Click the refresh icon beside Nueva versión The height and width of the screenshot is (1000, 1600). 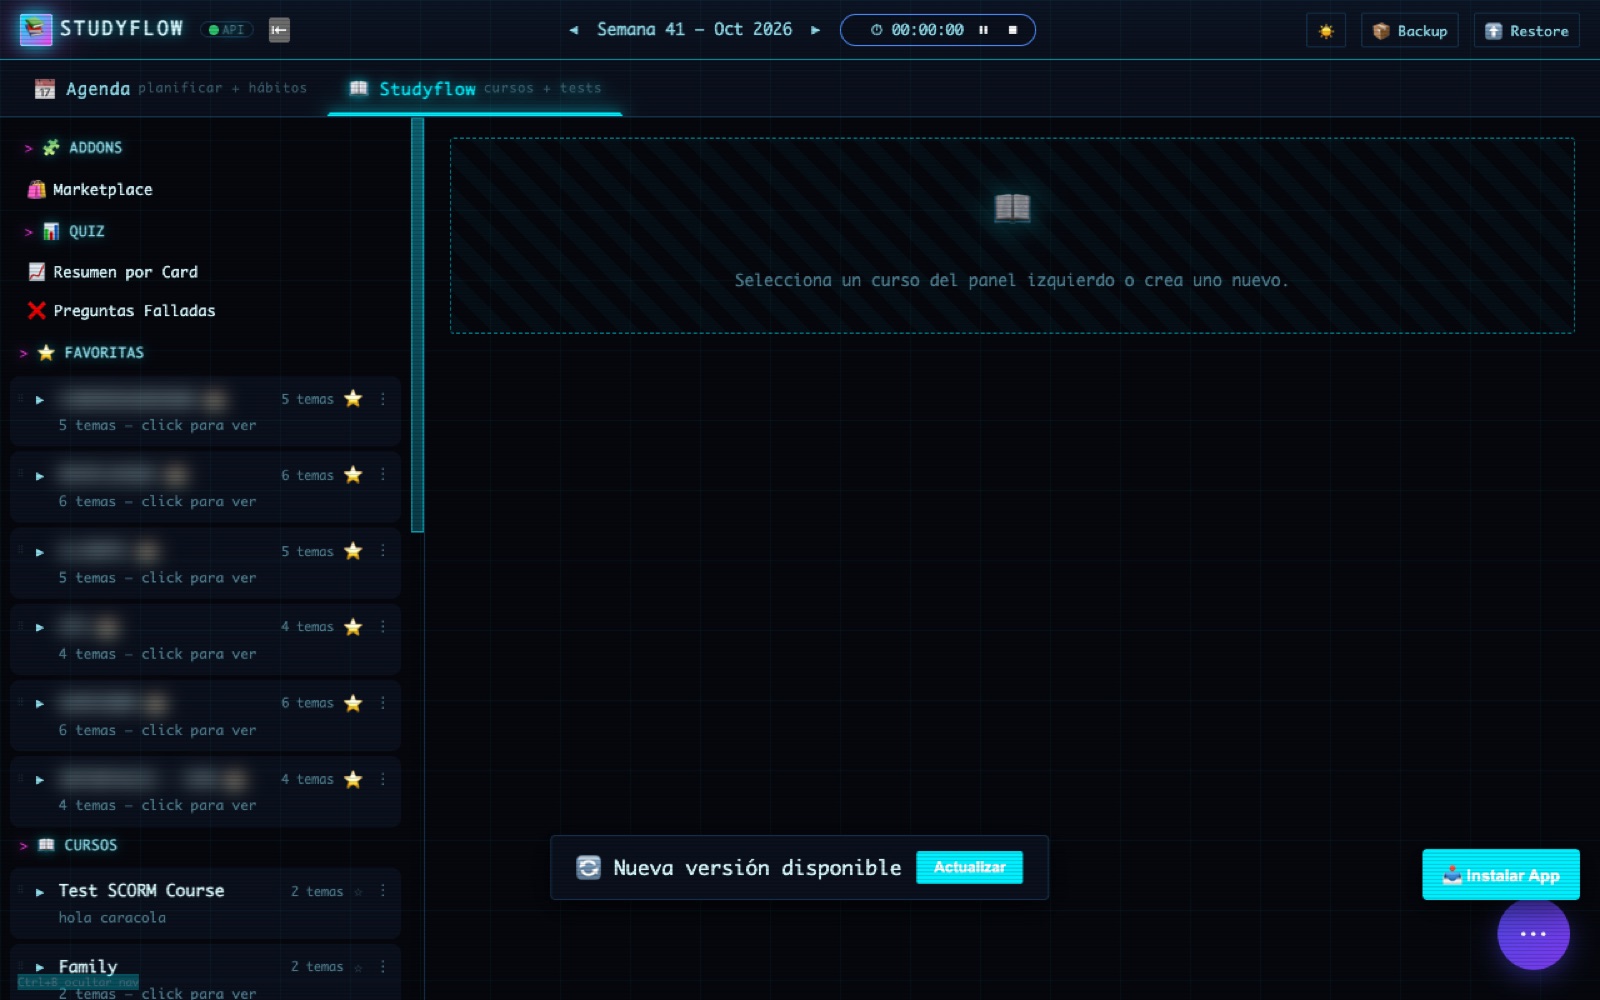click(x=588, y=867)
